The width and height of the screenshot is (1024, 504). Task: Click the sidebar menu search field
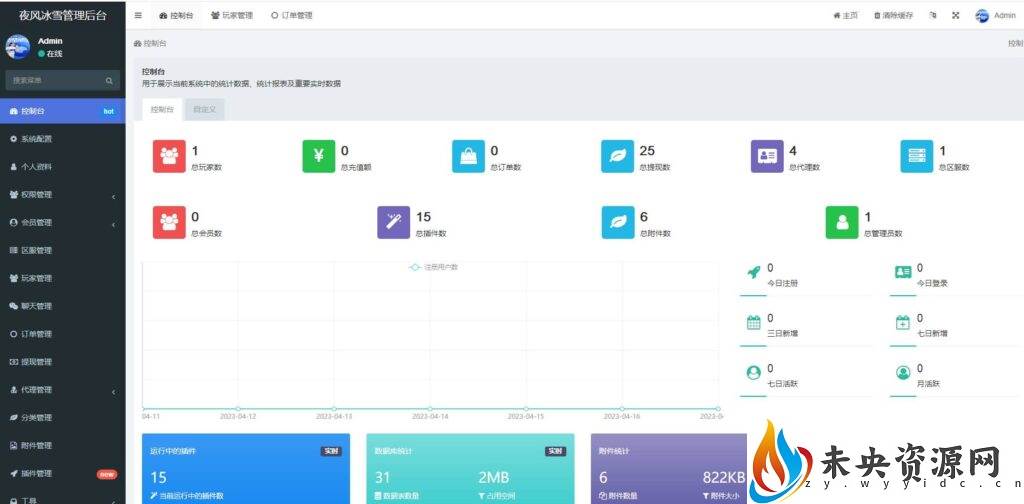click(x=55, y=80)
